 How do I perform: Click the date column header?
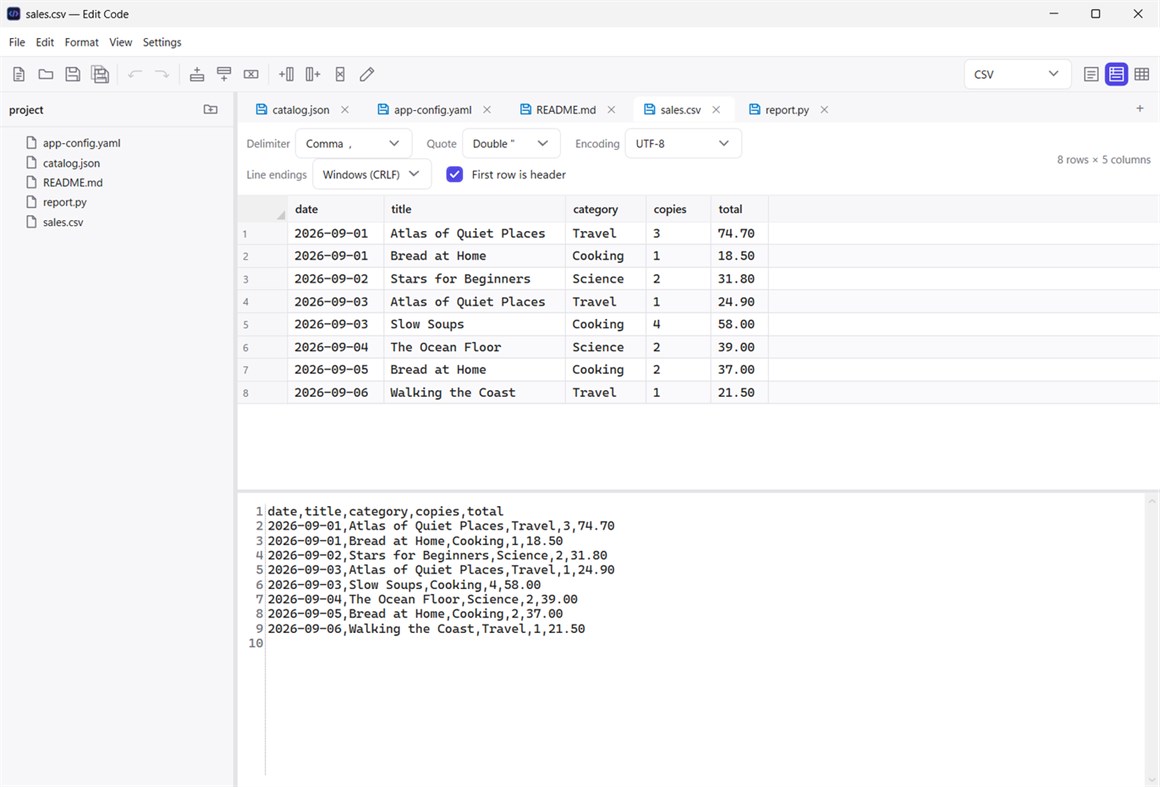pyautogui.click(x=336, y=209)
